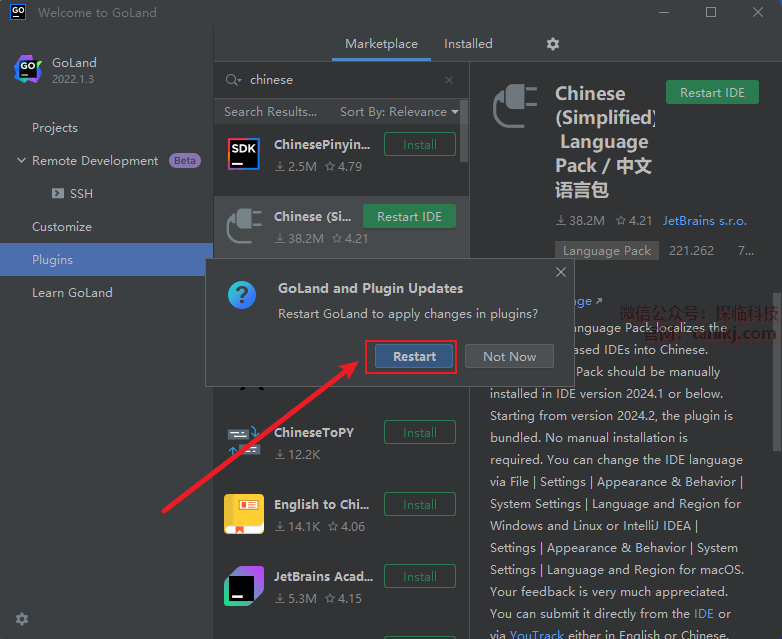The width and height of the screenshot is (782, 639).
Task: Open the YouTrack link in the description
Action: pyautogui.click(x=536, y=635)
